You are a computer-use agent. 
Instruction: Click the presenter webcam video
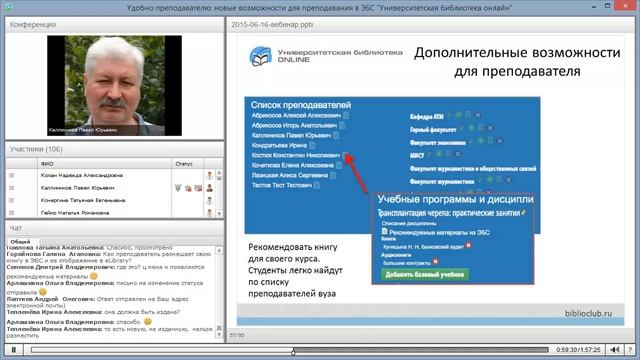click(114, 86)
